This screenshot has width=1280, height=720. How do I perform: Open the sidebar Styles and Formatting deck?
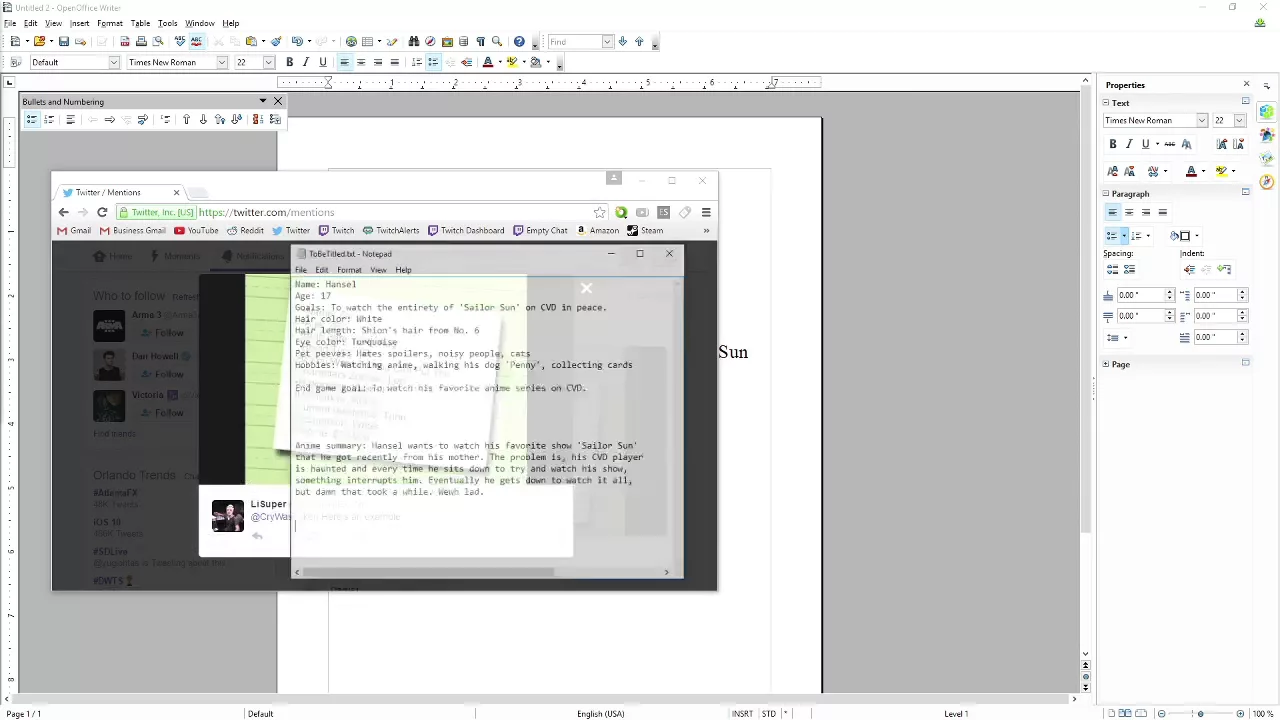pyautogui.click(x=1267, y=135)
